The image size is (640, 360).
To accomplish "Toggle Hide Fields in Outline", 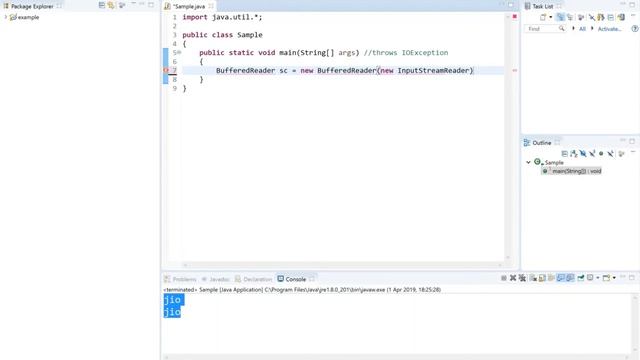I will coord(583,154).
